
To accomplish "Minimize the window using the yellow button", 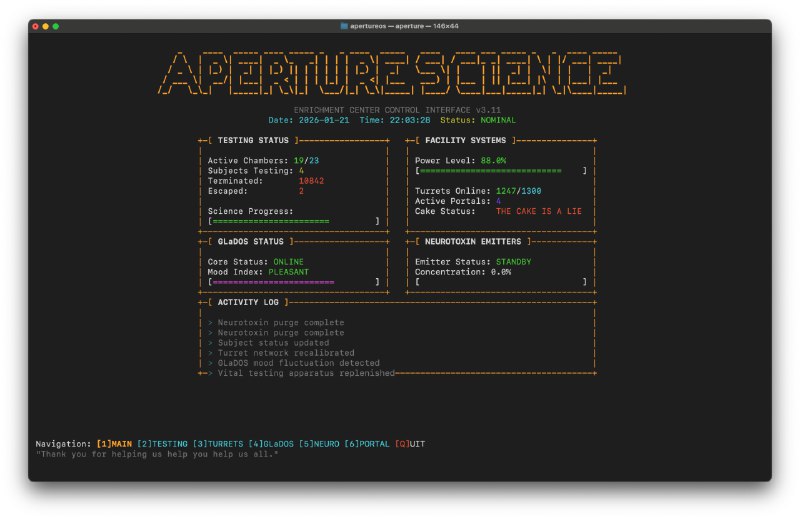I will click(46, 26).
